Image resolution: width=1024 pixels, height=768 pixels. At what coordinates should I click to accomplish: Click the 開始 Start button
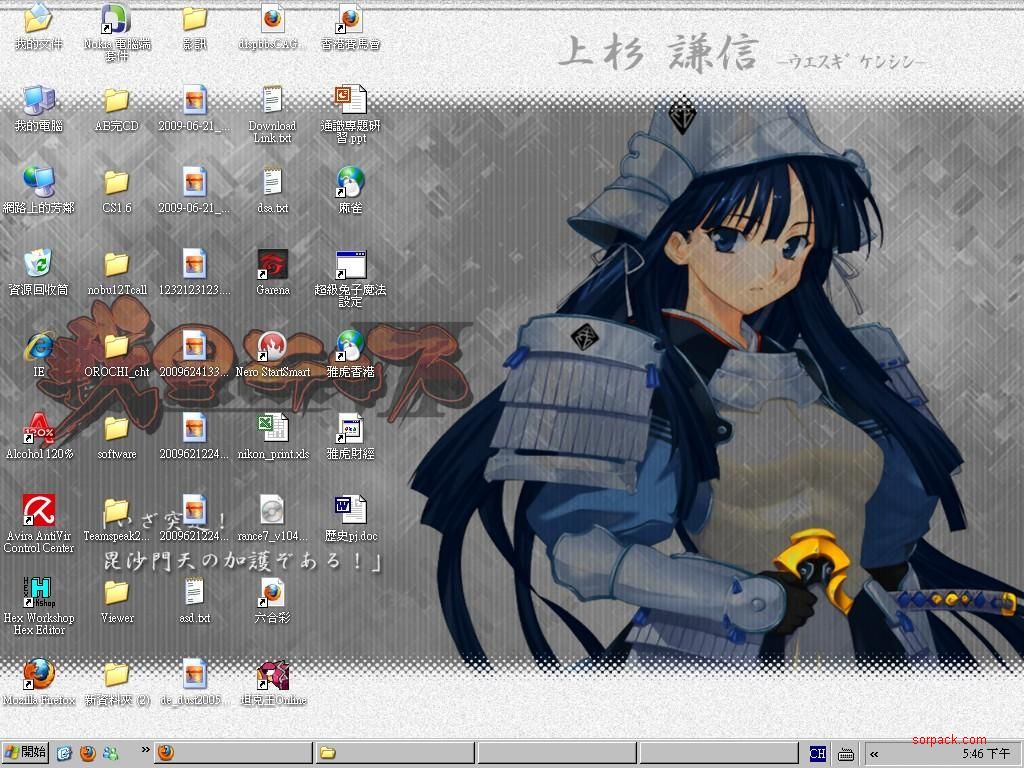tap(26, 753)
